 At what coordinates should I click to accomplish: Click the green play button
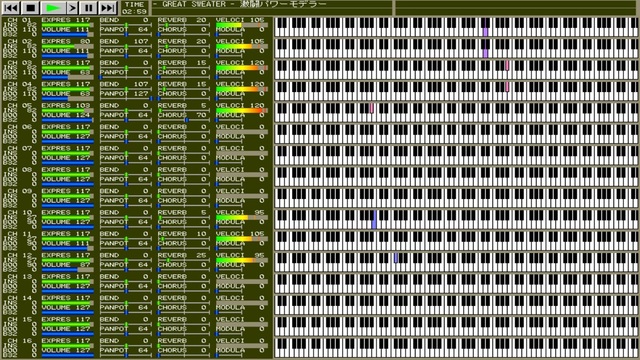[x=53, y=8]
